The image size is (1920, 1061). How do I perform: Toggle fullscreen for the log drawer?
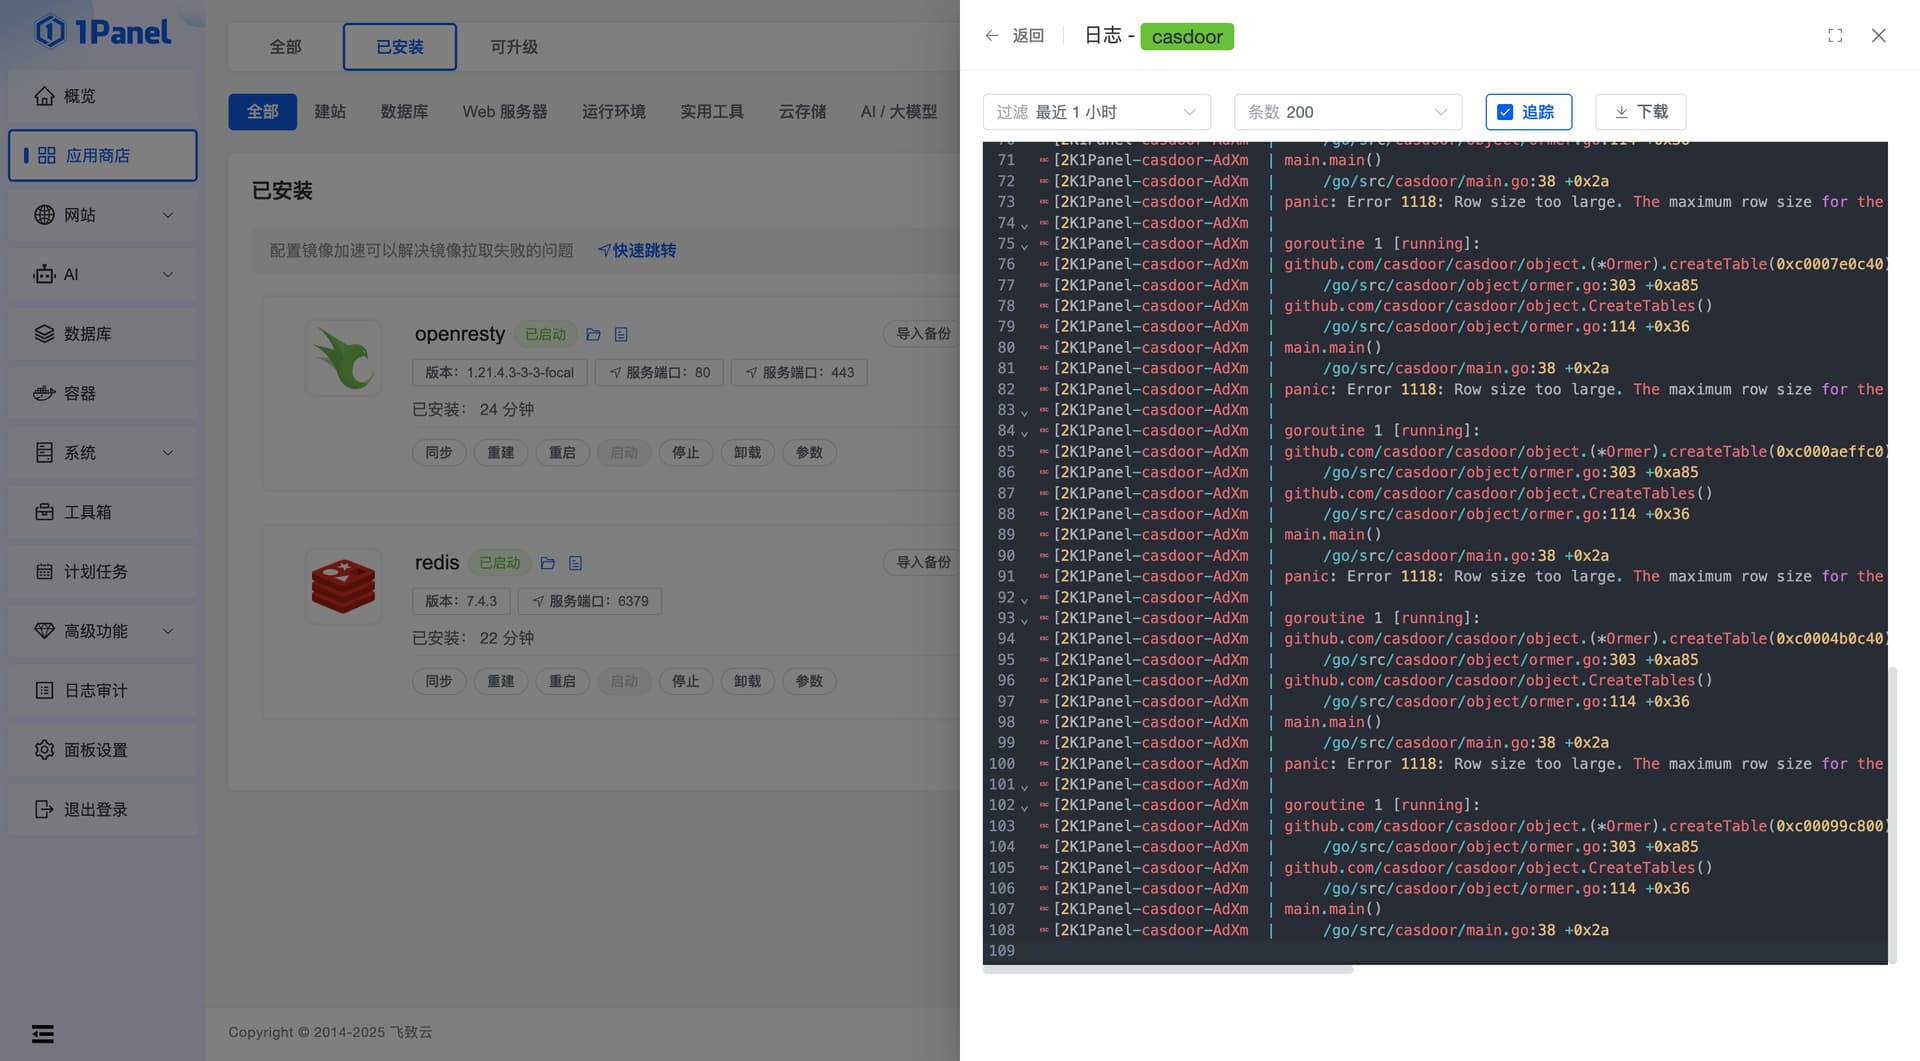point(1835,36)
